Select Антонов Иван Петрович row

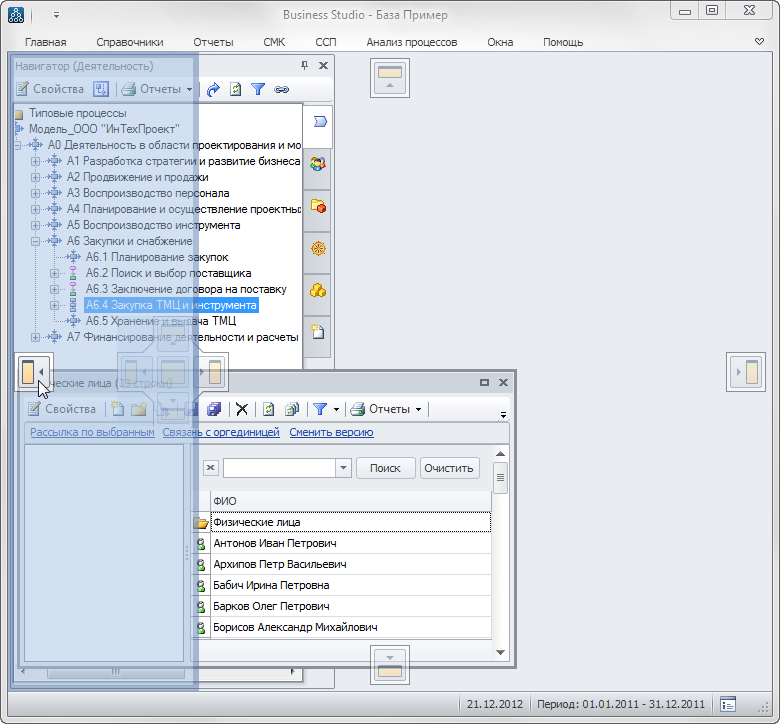[274, 543]
